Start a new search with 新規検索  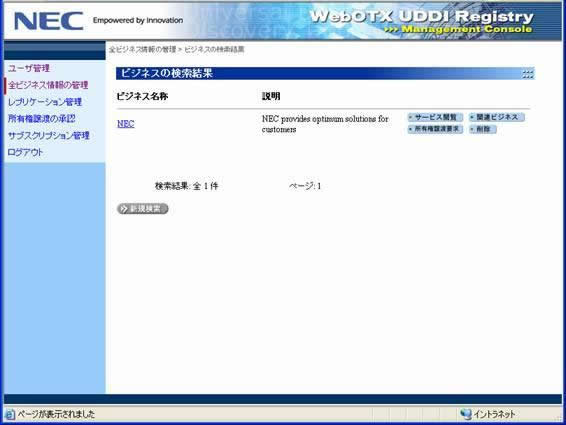click(143, 209)
